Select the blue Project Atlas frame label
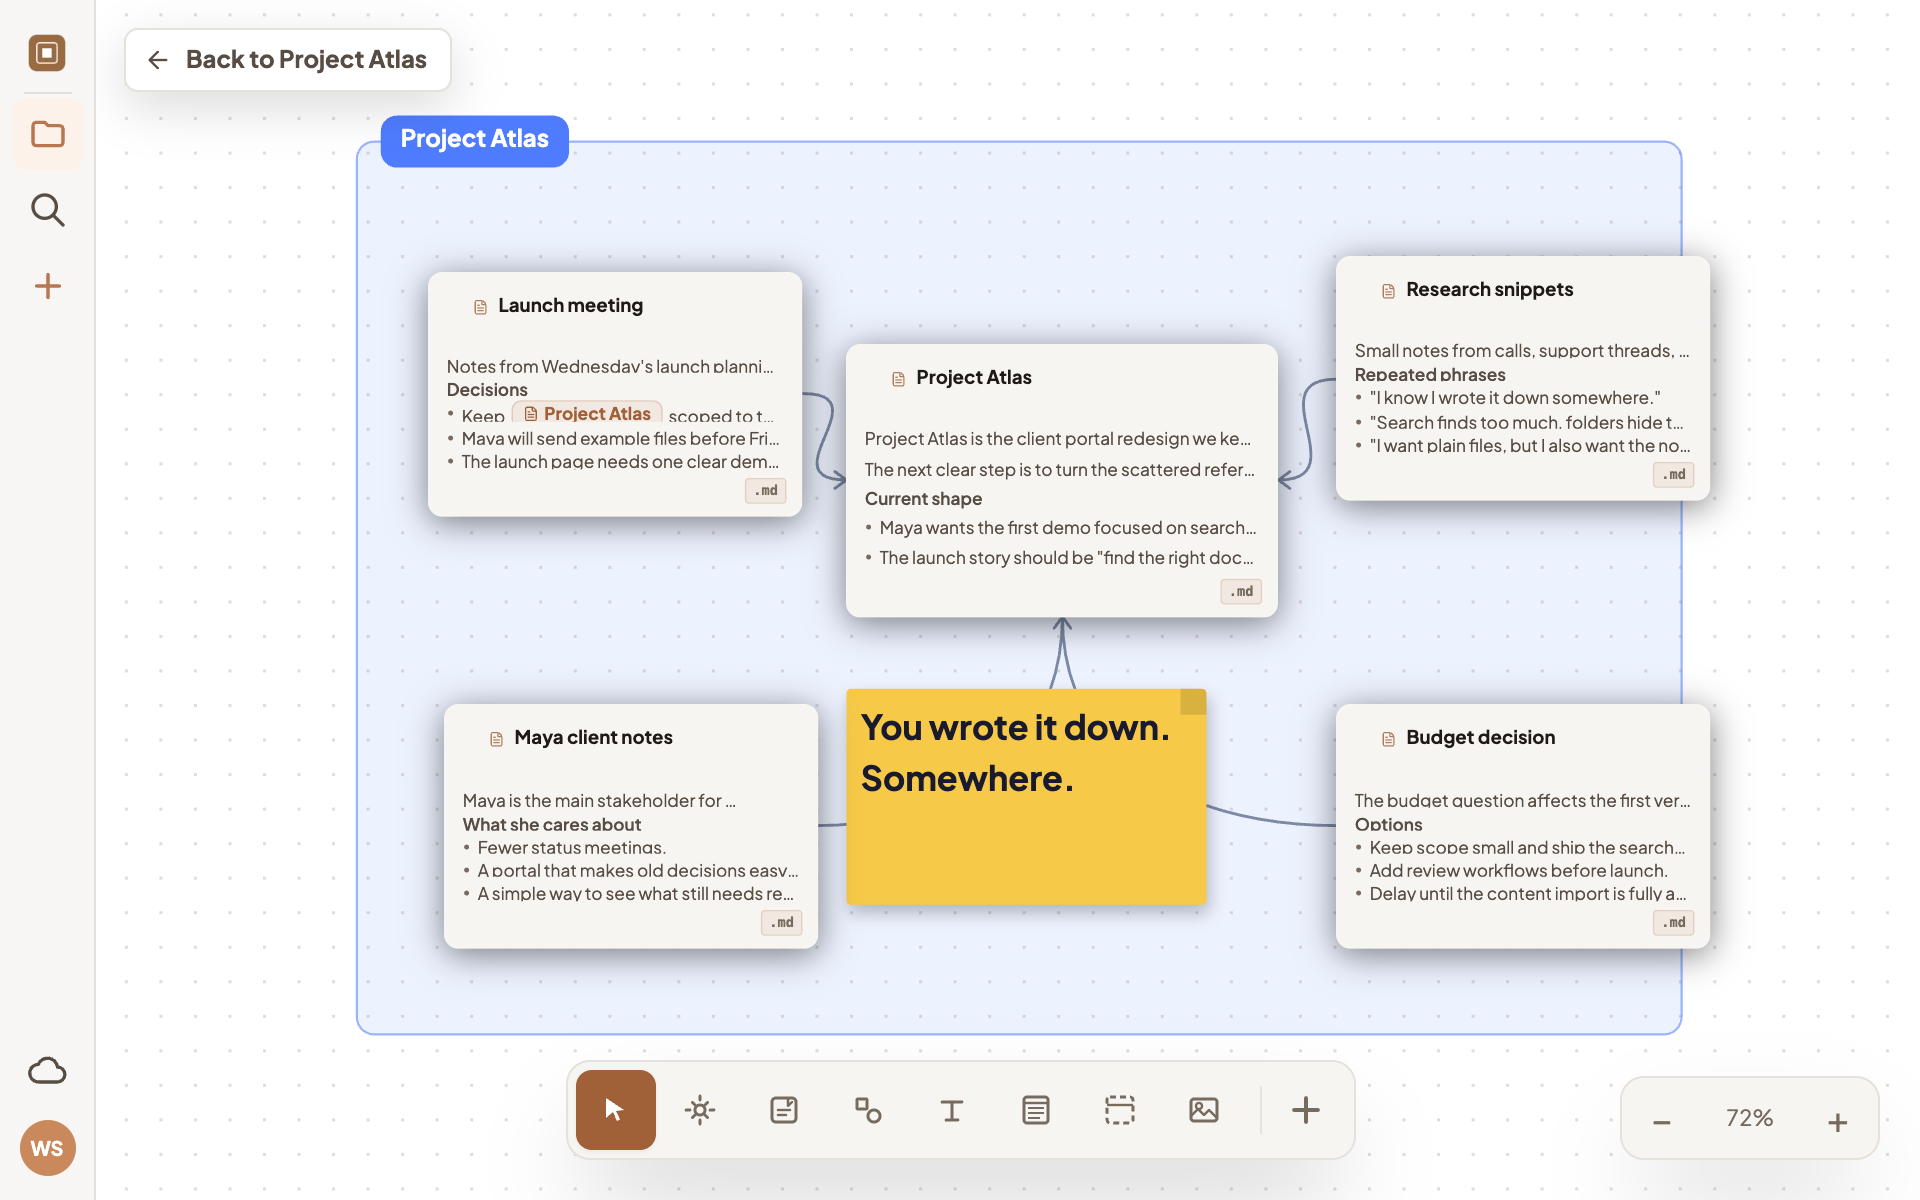The height and width of the screenshot is (1200, 1920). pyautogui.click(x=475, y=140)
